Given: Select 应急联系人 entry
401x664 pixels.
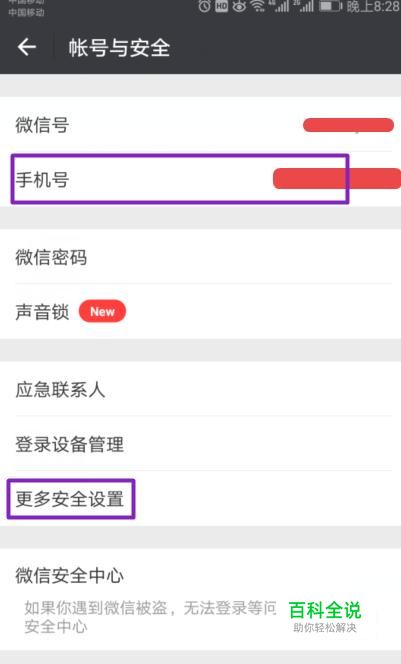Looking at the screenshot, I should [x=200, y=389].
